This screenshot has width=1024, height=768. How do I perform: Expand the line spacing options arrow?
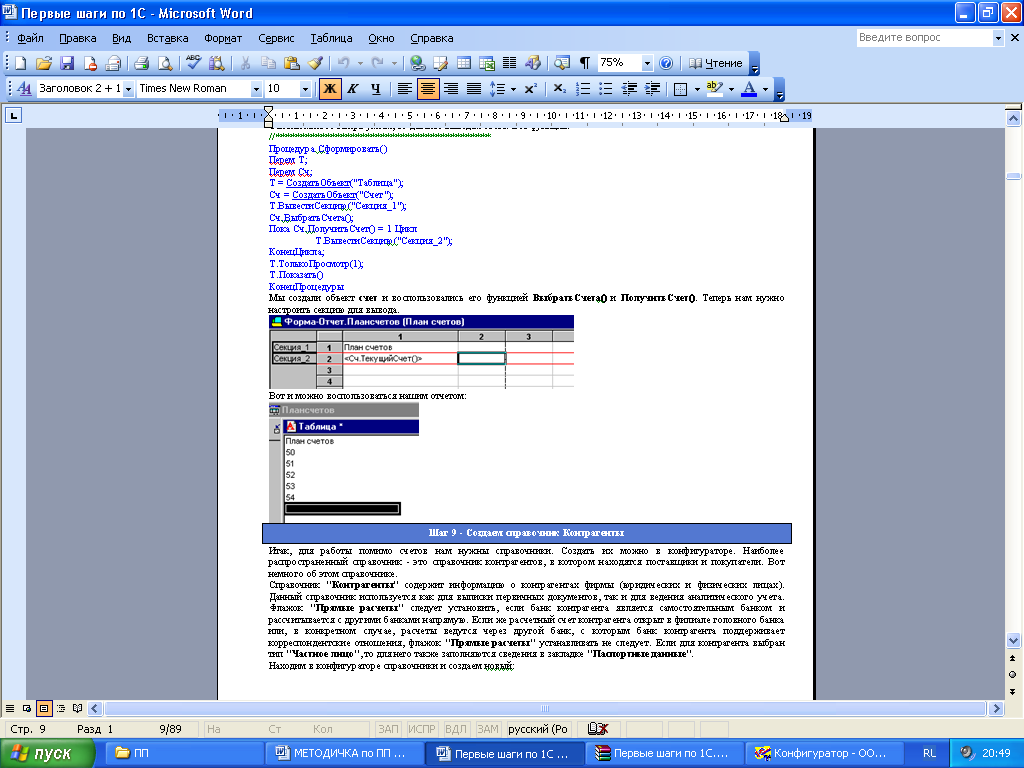click(x=513, y=89)
